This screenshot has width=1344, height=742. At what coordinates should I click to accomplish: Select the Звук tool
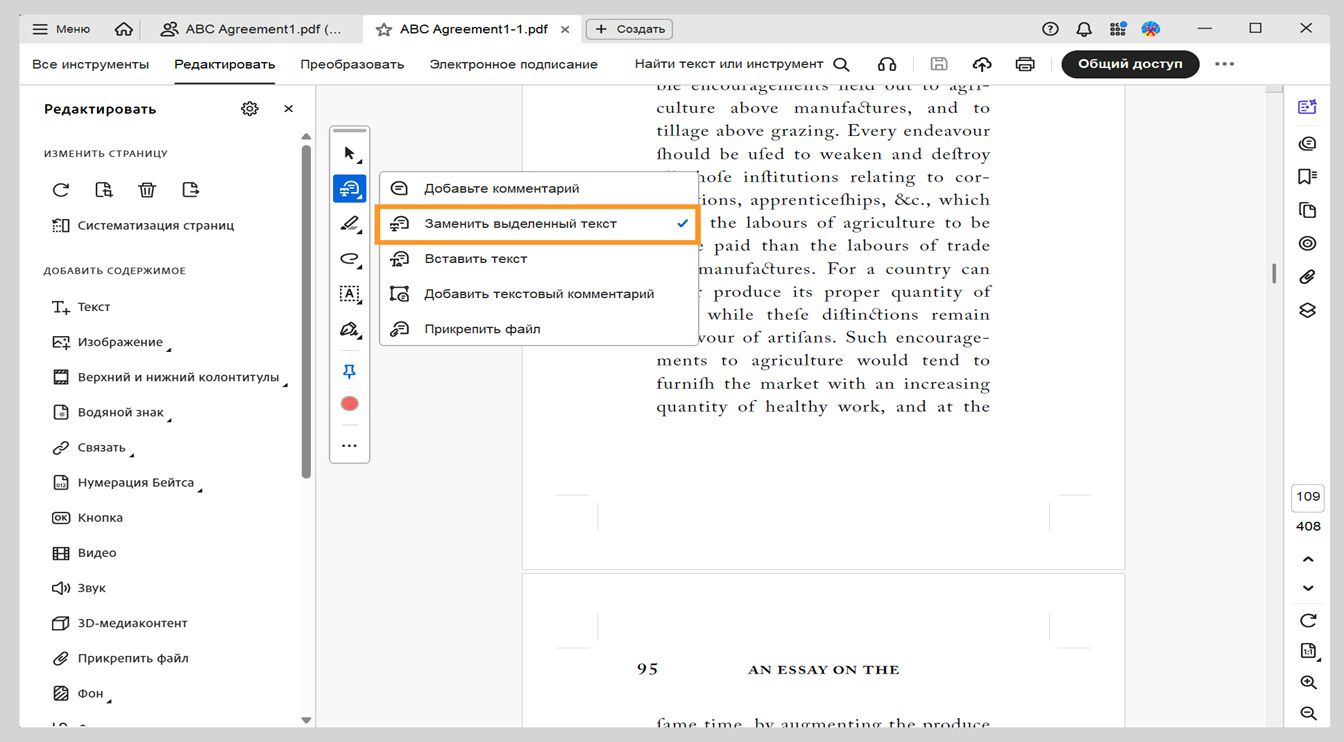(79, 588)
